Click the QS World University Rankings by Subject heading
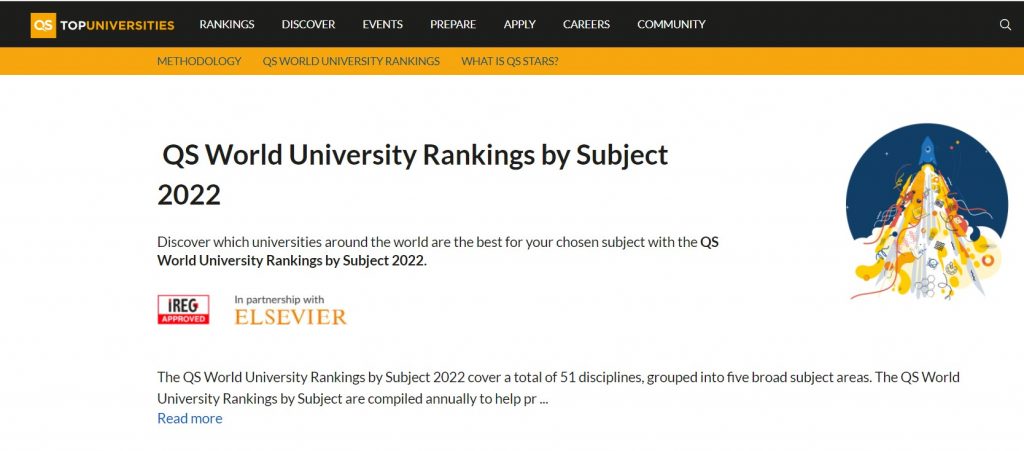Image resolution: width=1024 pixels, height=451 pixels. tap(413, 175)
